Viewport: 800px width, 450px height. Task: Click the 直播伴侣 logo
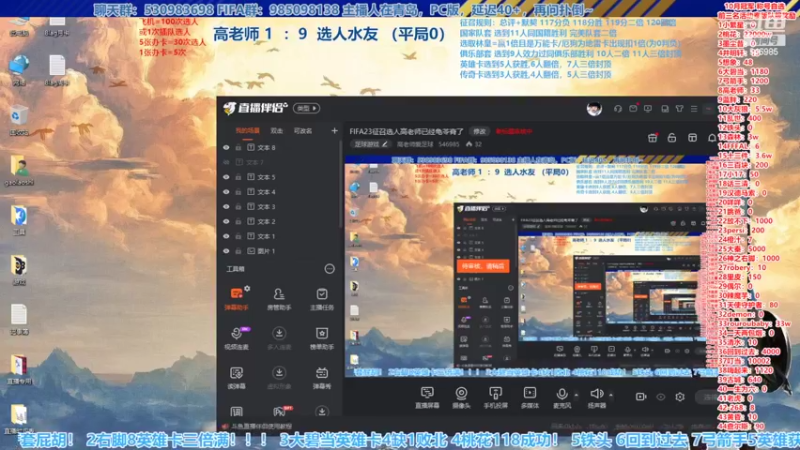(x=255, y=108)
